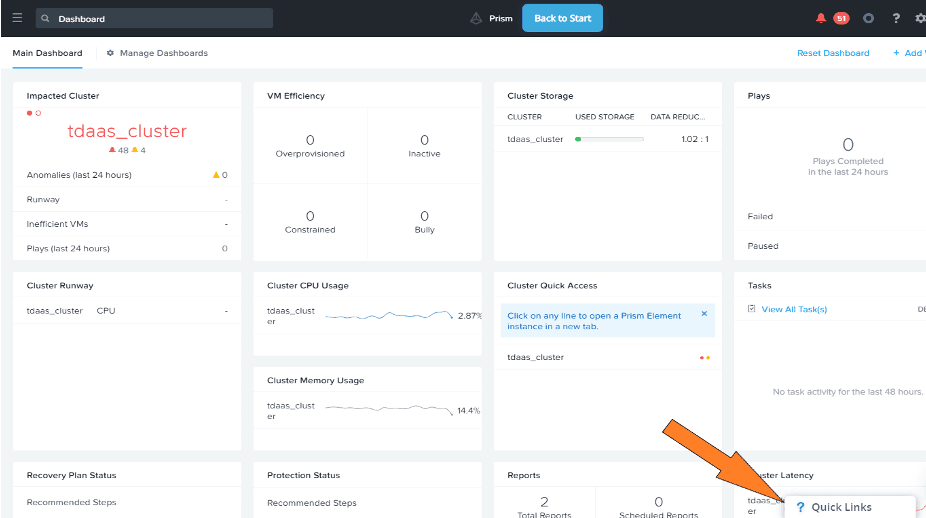926x518 pixels.
Task: Click the View All Task(s) link
Action: [794, 310]
